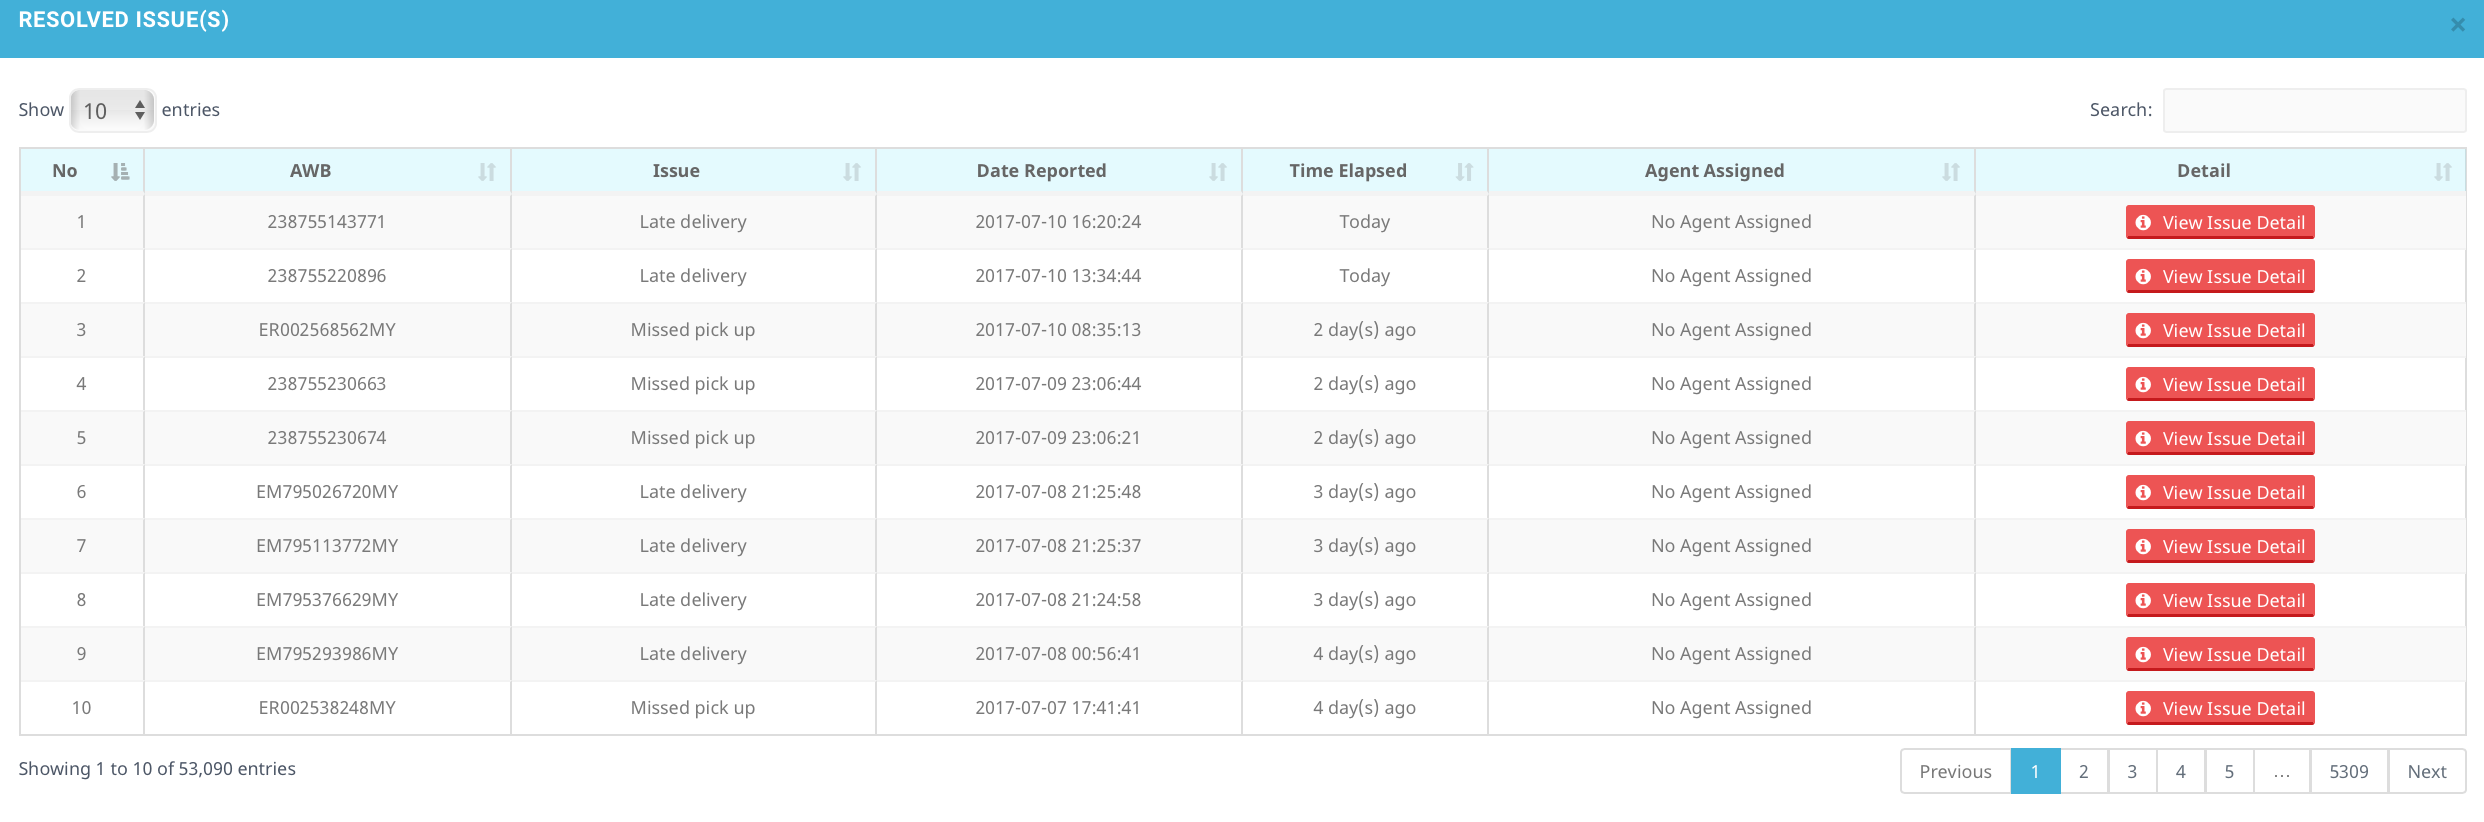
Task: Click the Previous pagination button
Action: [1955, 771]
